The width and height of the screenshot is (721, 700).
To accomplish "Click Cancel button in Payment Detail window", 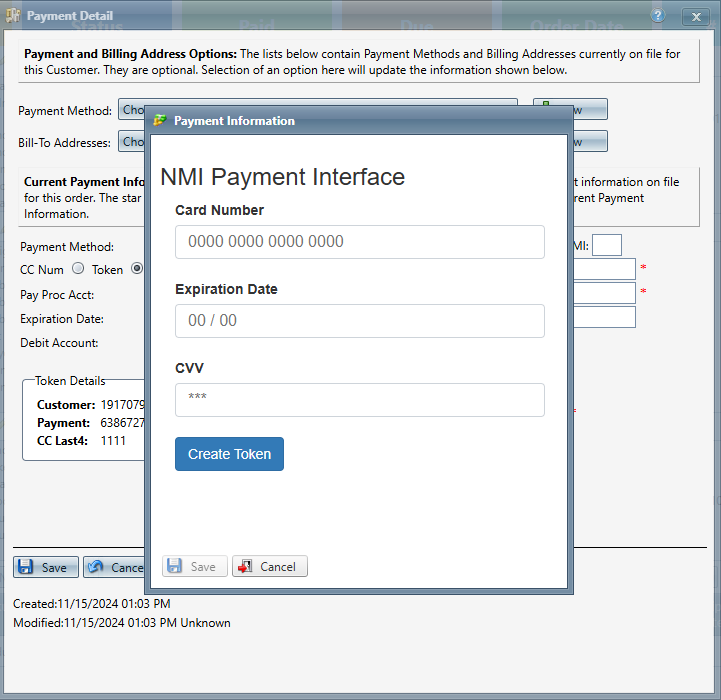I will [115, 567].
